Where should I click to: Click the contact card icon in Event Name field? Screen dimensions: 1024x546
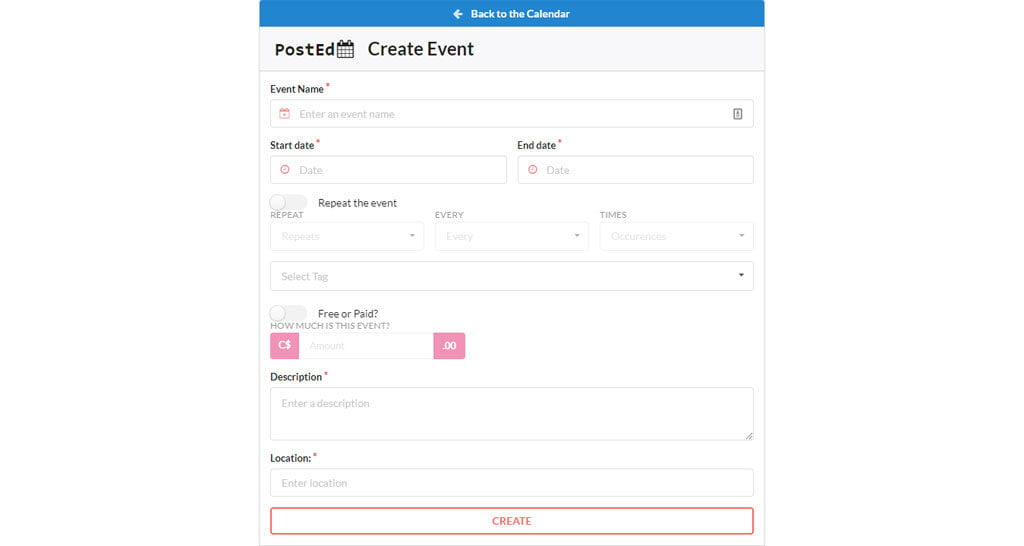coord(738,114)
